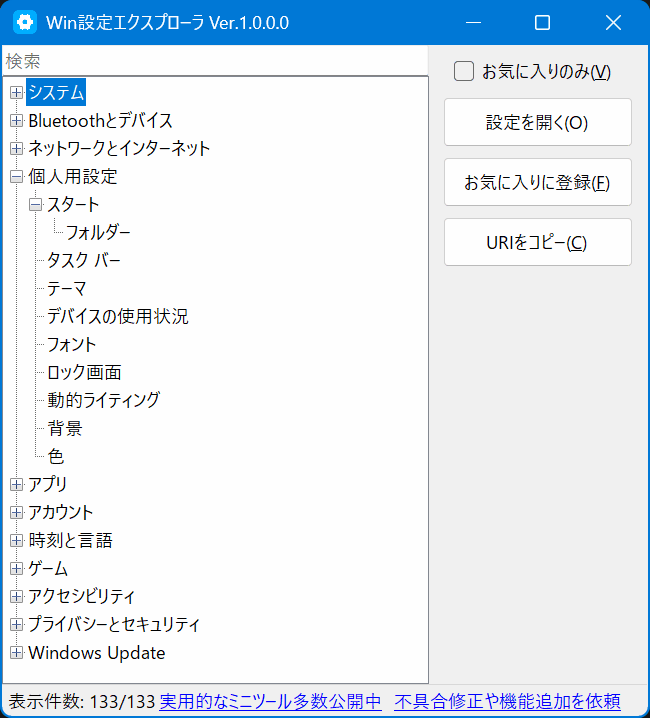Viewport: 650px width, 718px height.
Task: Select Bluetoothとデバイス in the tree
Action: pos(100,121)
